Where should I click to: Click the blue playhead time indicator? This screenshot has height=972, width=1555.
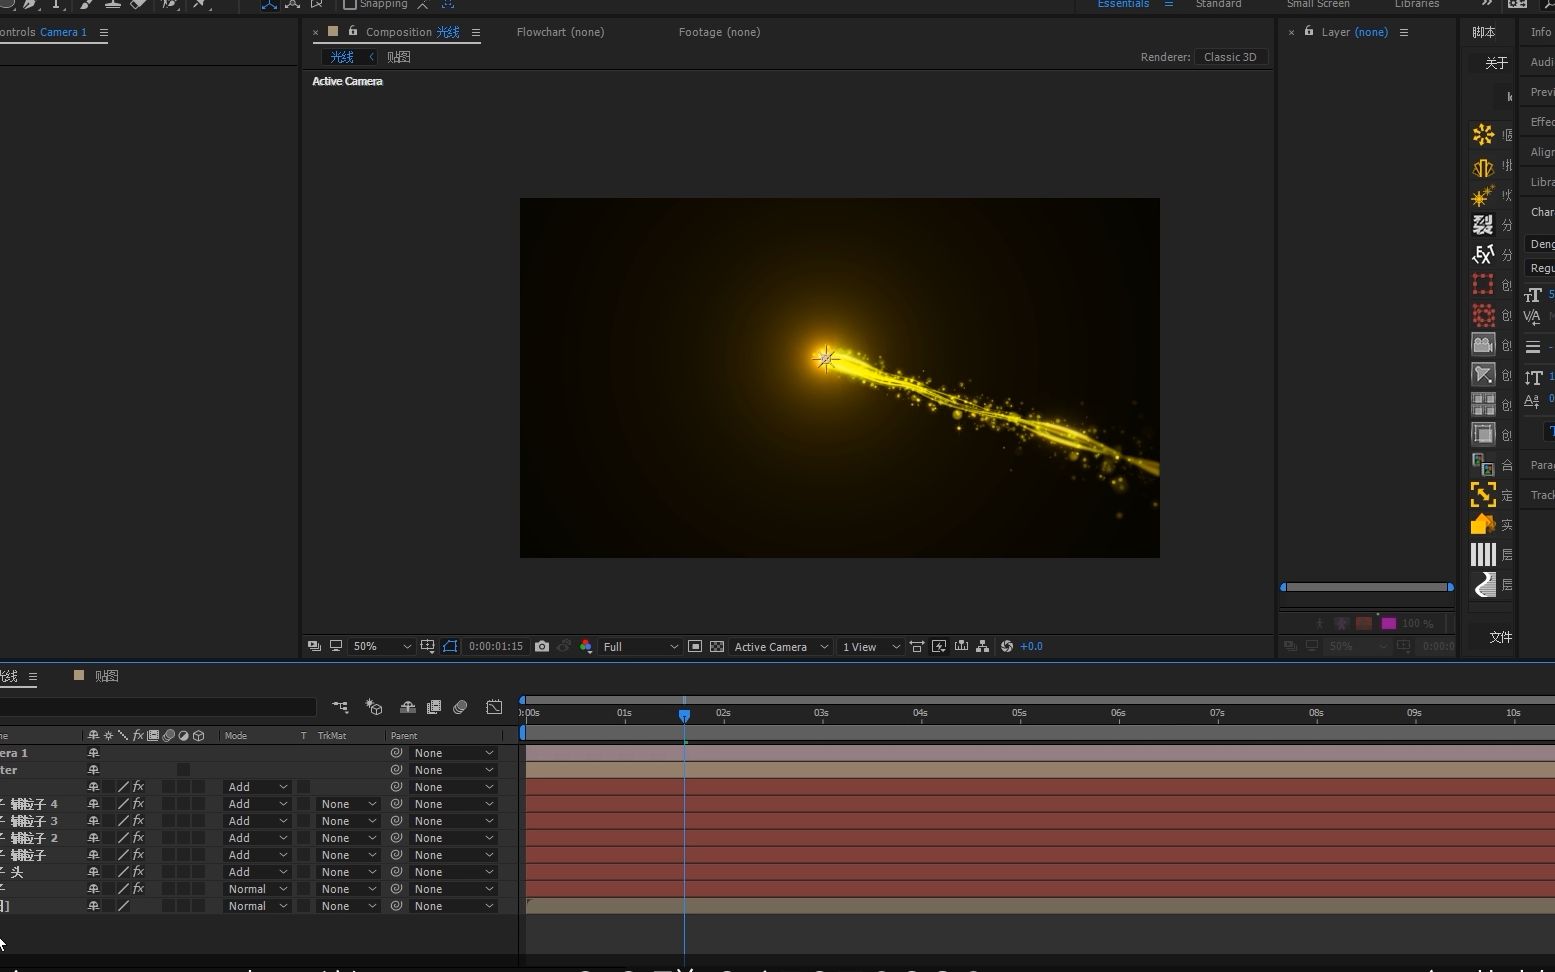coord(684,715)
